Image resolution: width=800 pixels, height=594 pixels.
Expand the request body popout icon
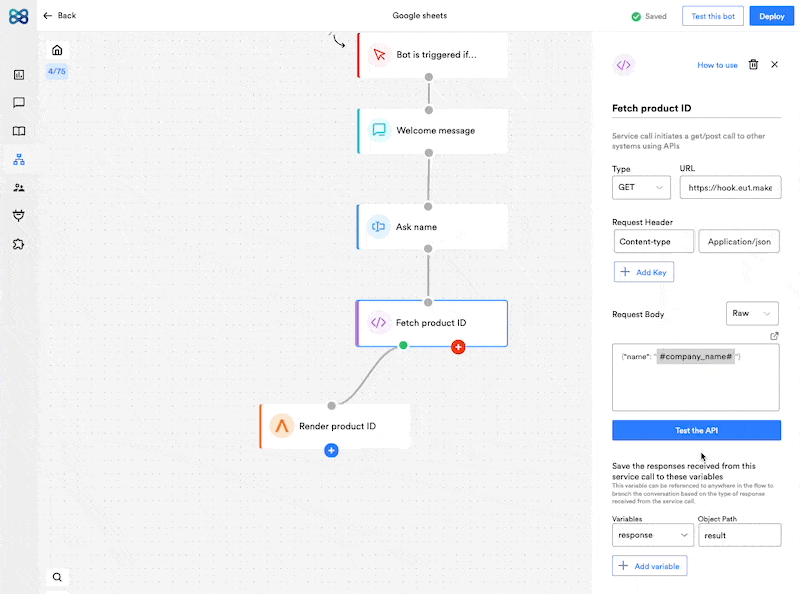[x=774, y=336]
